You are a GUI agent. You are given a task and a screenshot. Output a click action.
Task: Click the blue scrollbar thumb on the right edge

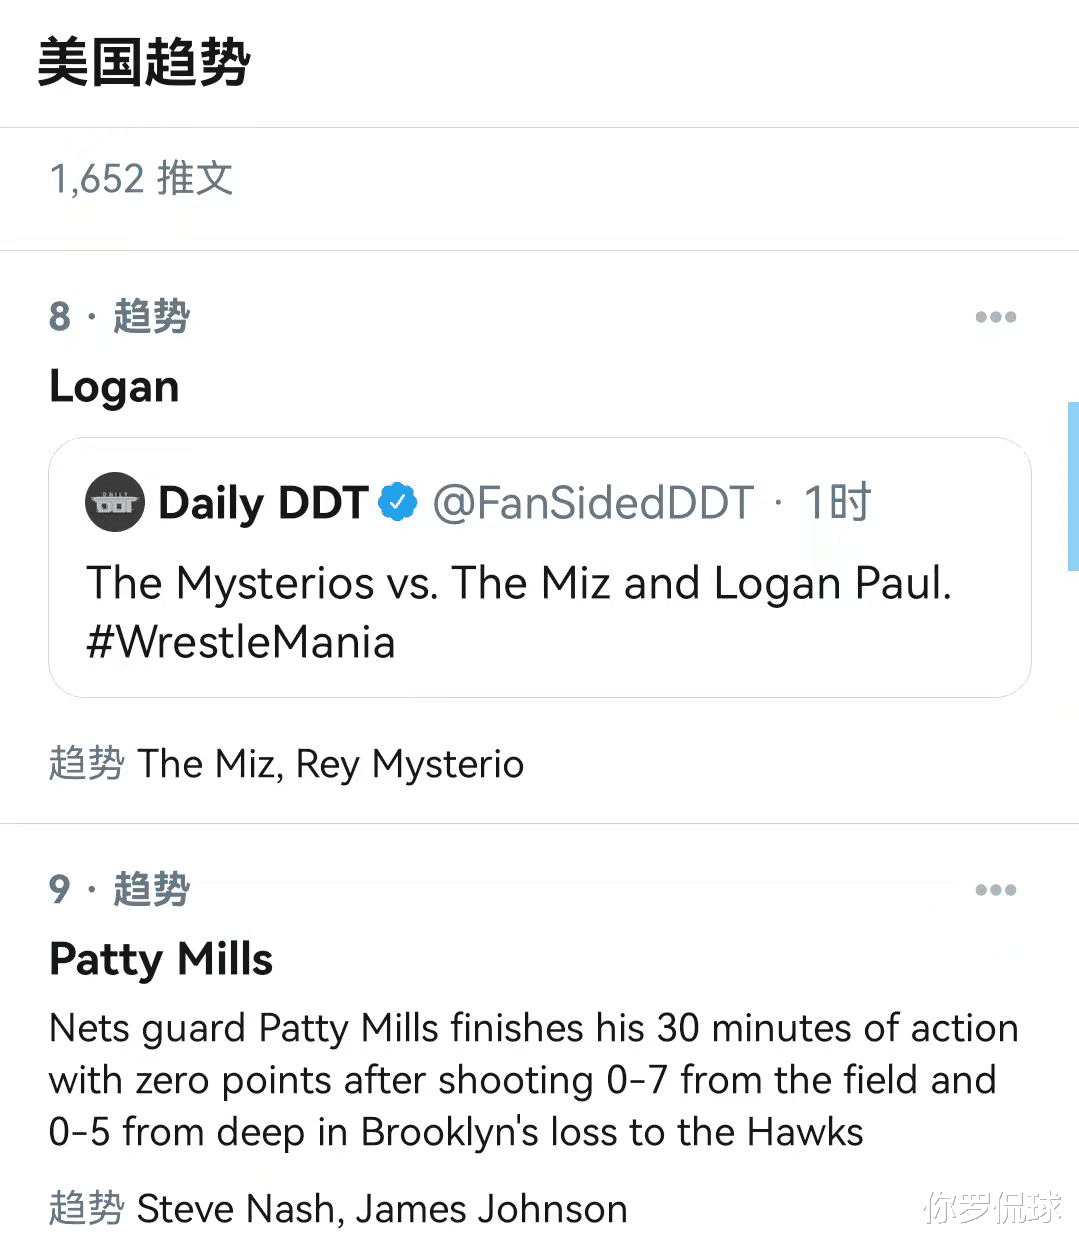click(x=1073, y=485)
